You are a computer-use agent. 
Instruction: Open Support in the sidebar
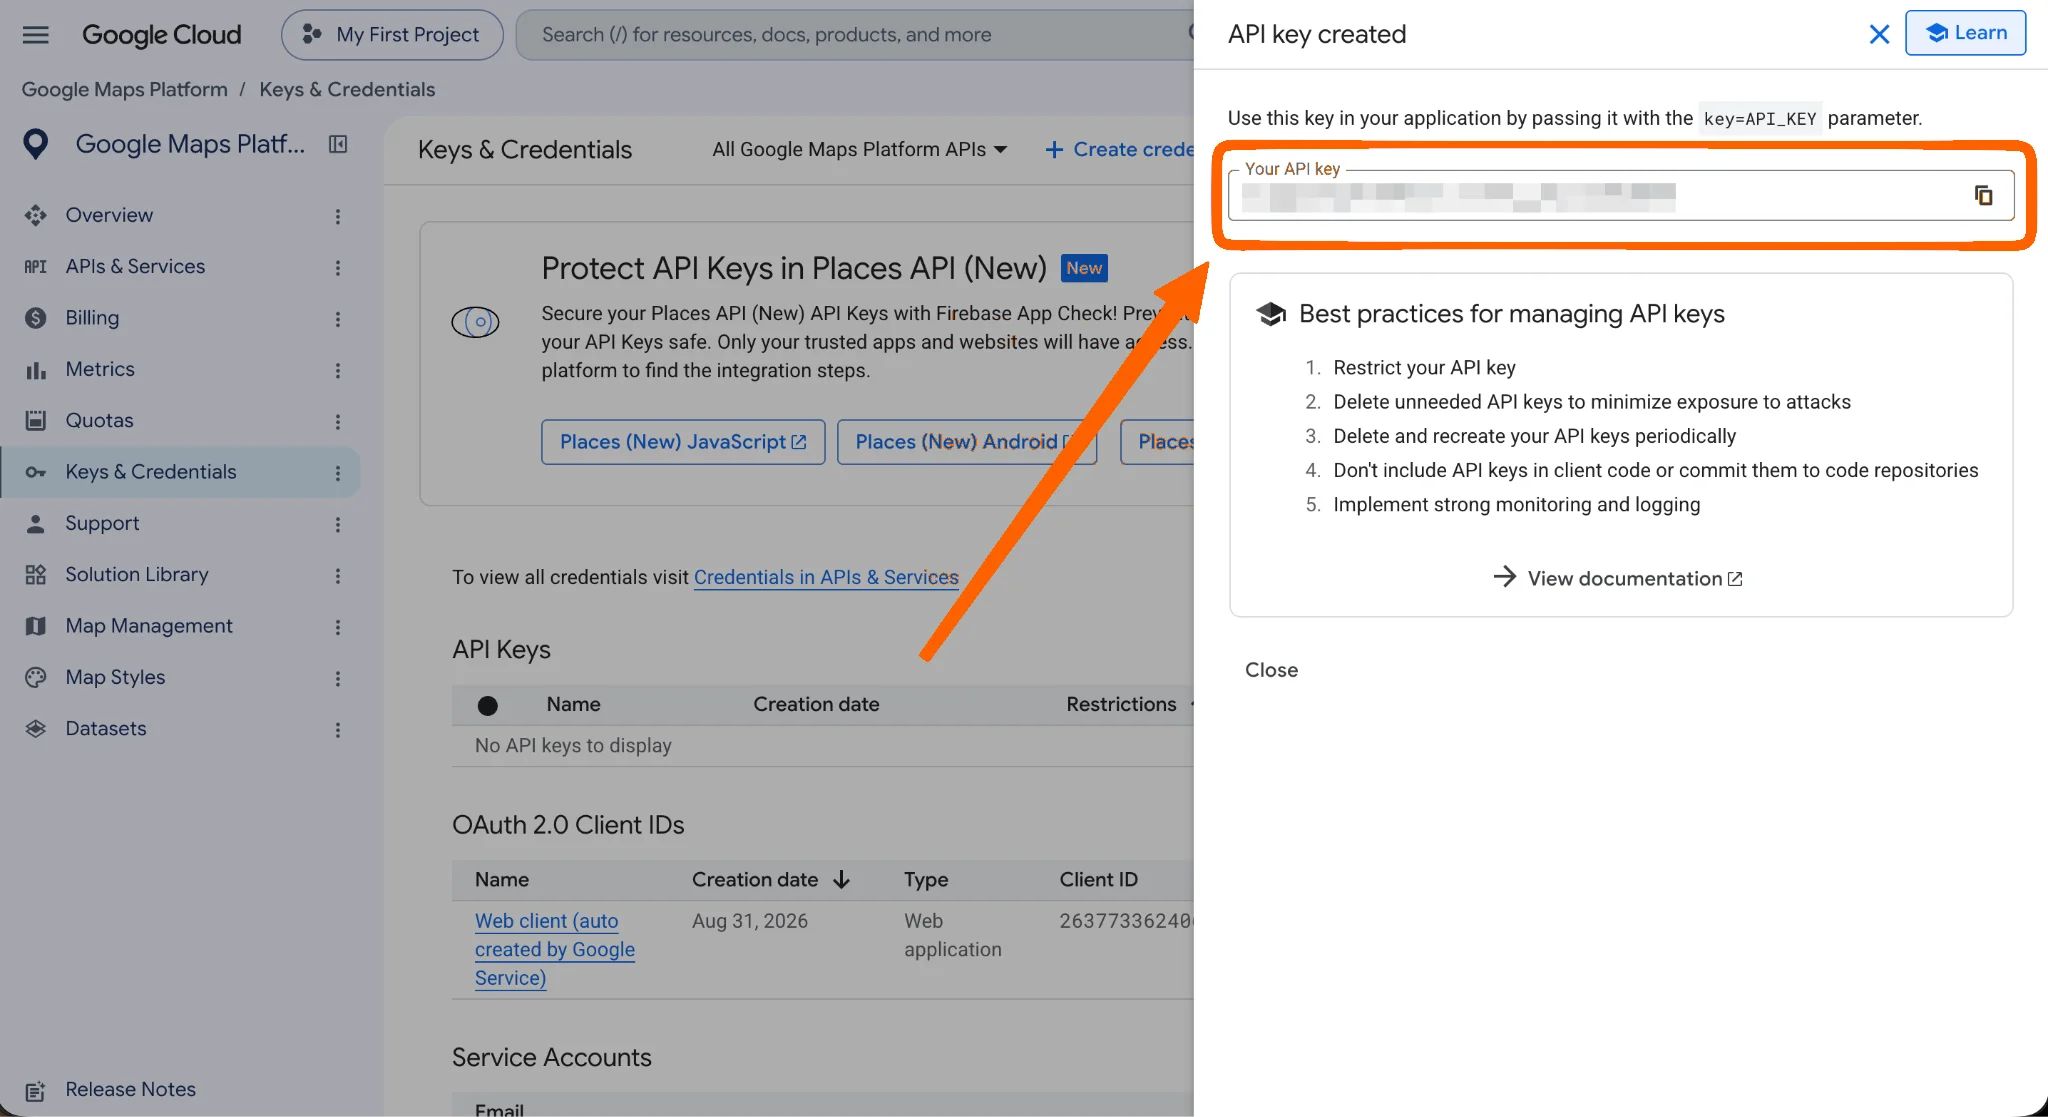(102, 523)
